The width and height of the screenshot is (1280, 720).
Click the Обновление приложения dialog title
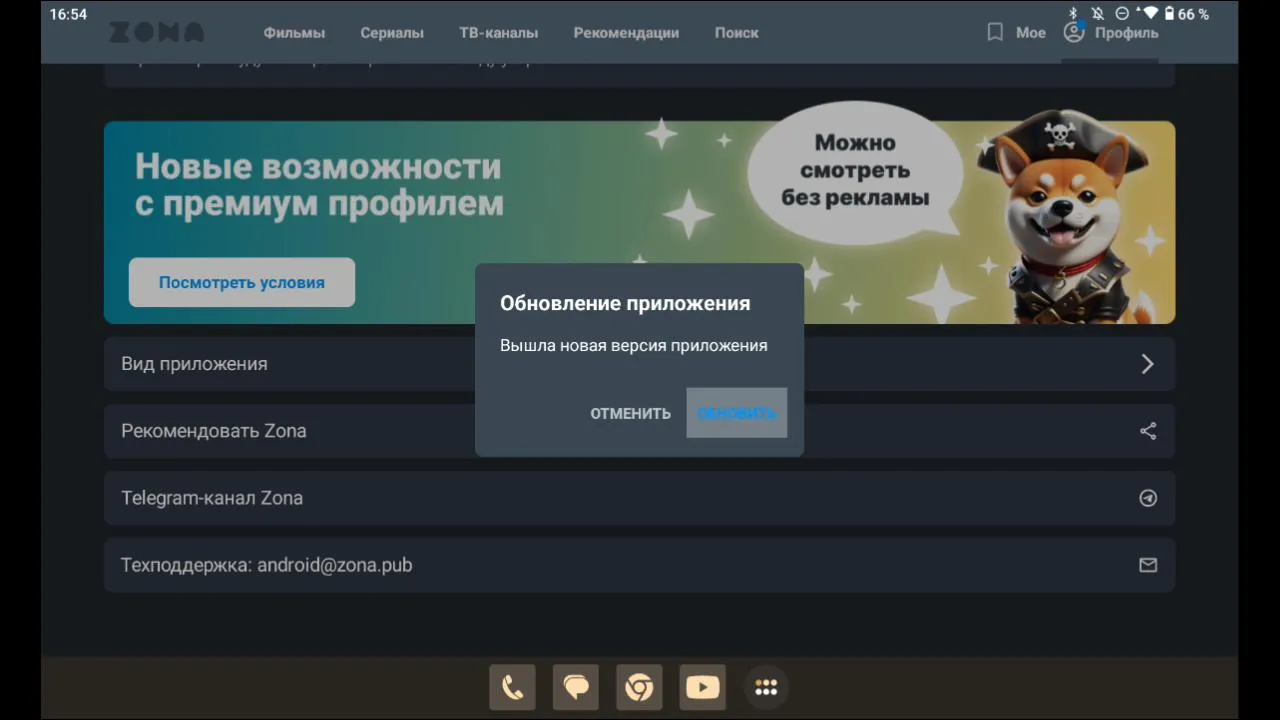coord(625,303)
